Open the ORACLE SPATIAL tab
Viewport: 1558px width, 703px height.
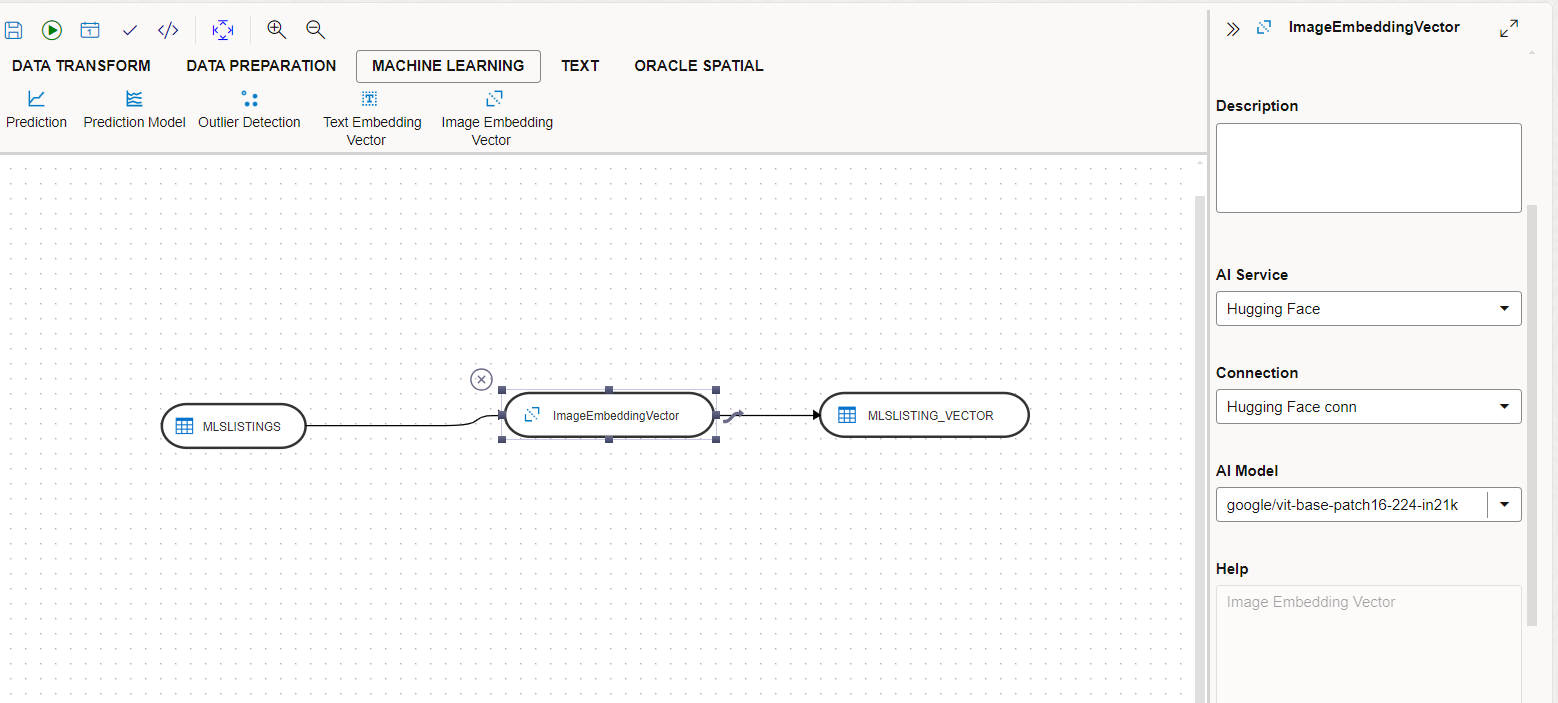[x=699, y=66]
